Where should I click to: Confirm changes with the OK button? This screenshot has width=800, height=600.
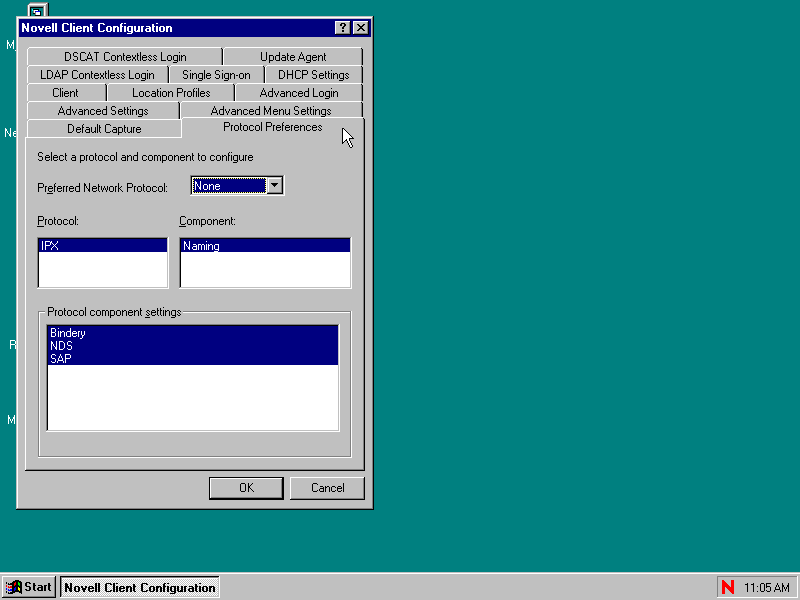[x=246, y=488]
